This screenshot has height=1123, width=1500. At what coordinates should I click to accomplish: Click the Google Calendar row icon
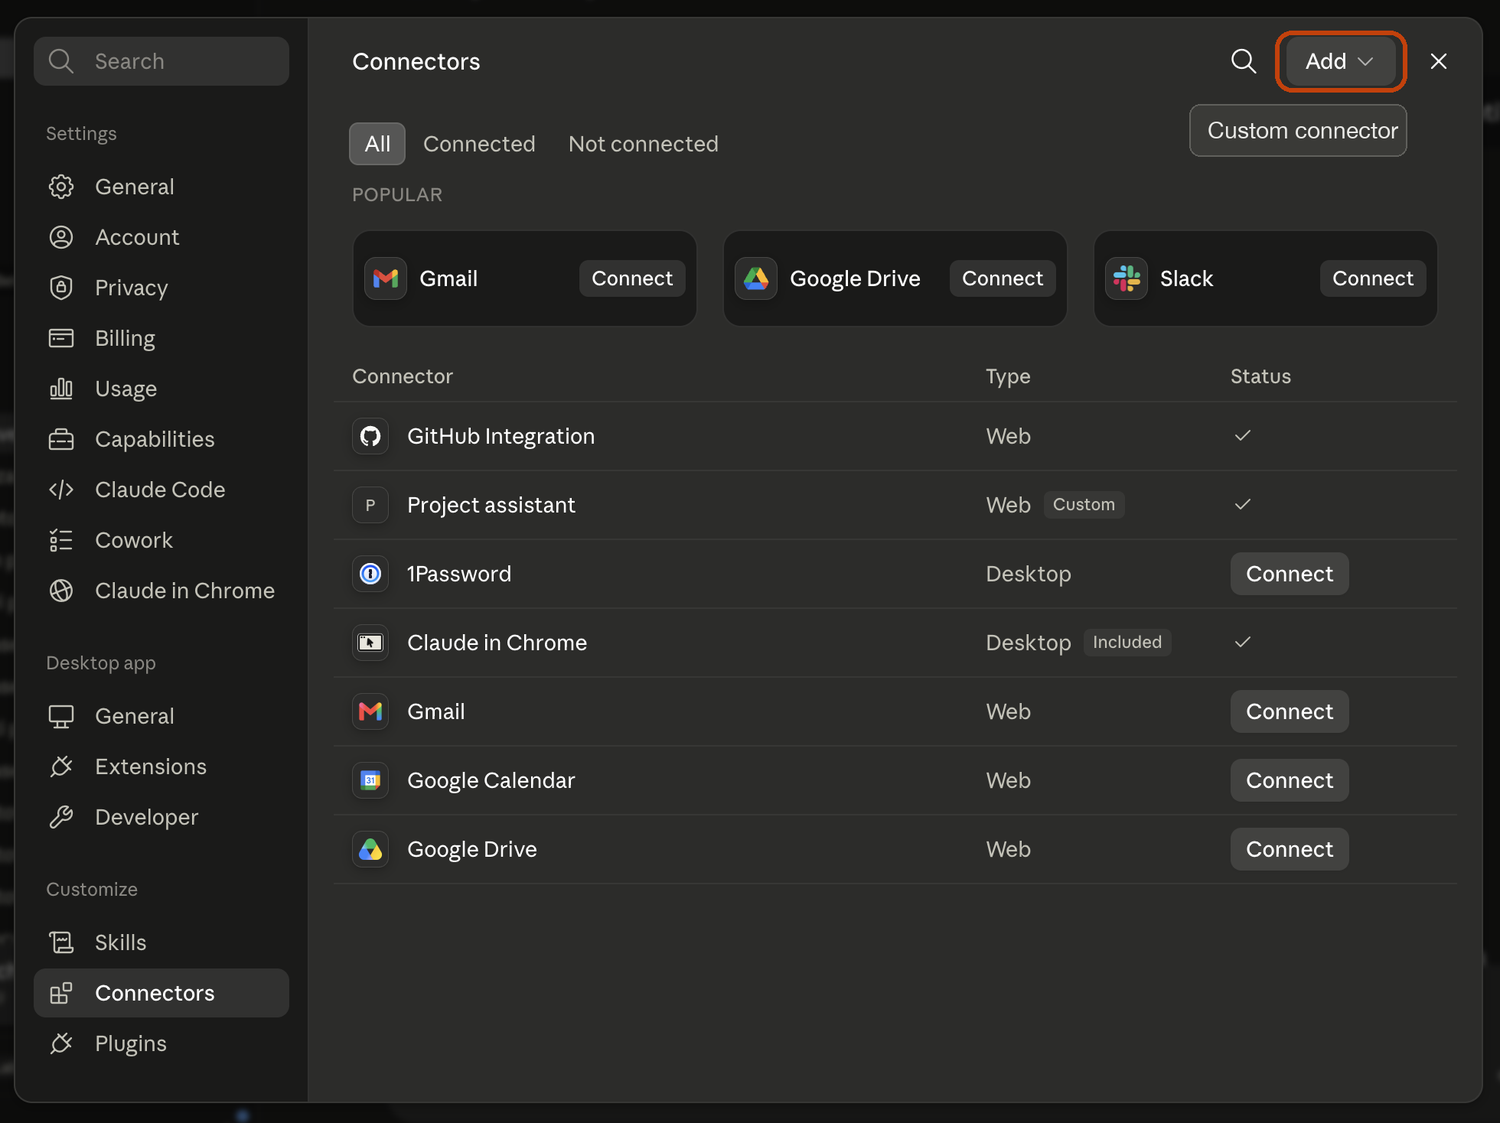pos(370,781)
